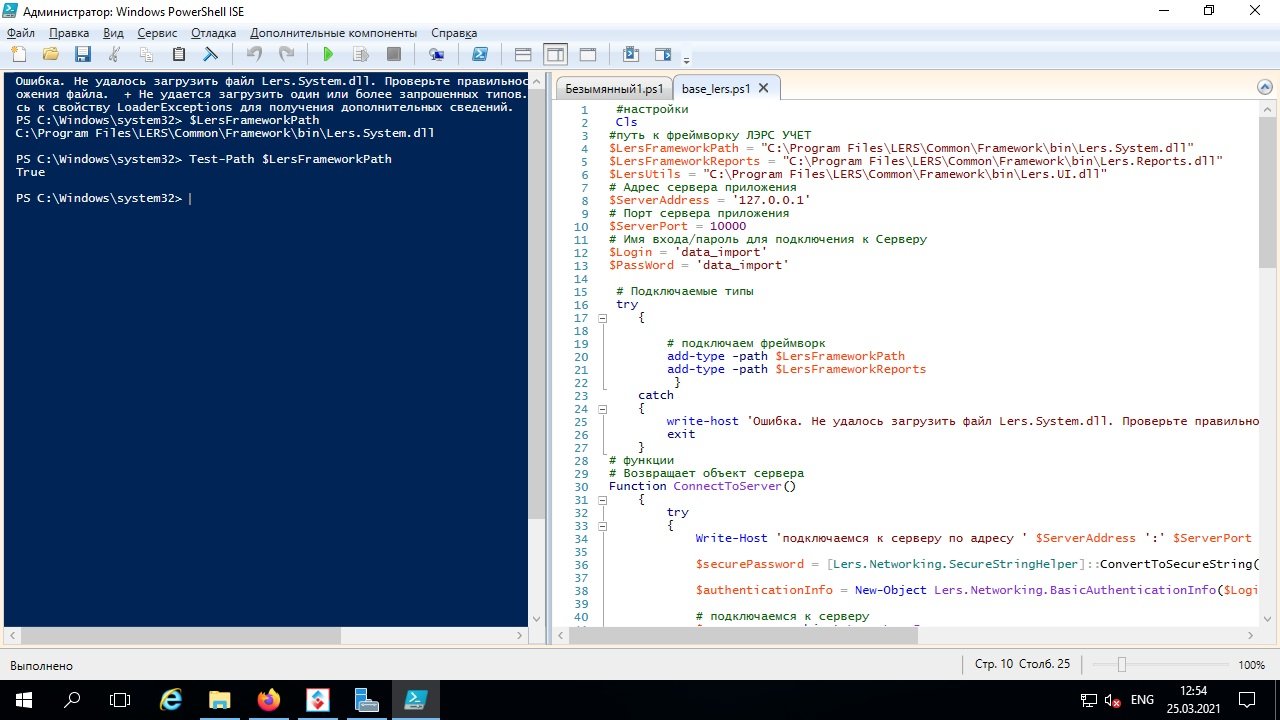Screen dimensions: 1280x720
Task: Click Function ConnectToServer() line
Action: pos(702,486)
